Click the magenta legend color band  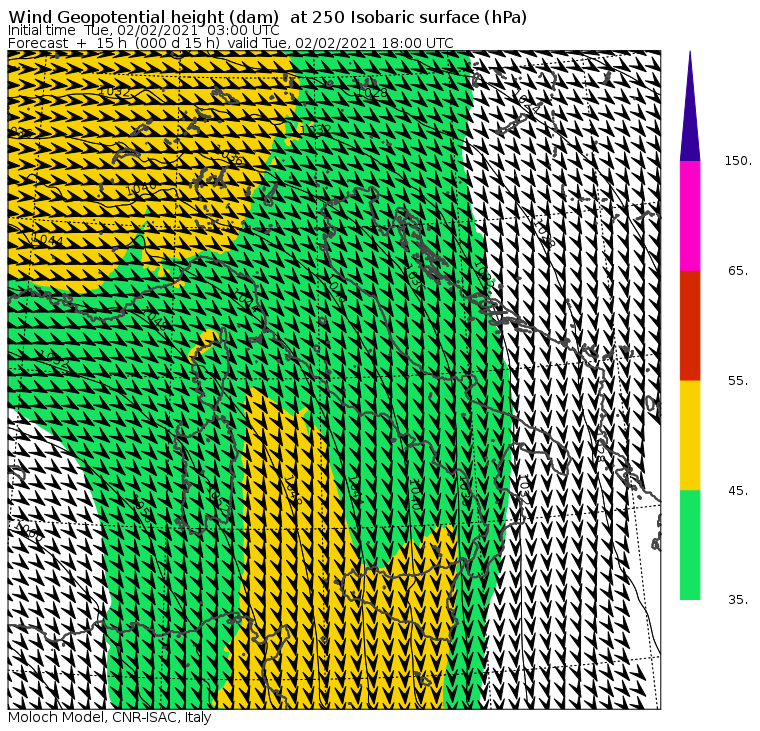click(x=690, y=216)
